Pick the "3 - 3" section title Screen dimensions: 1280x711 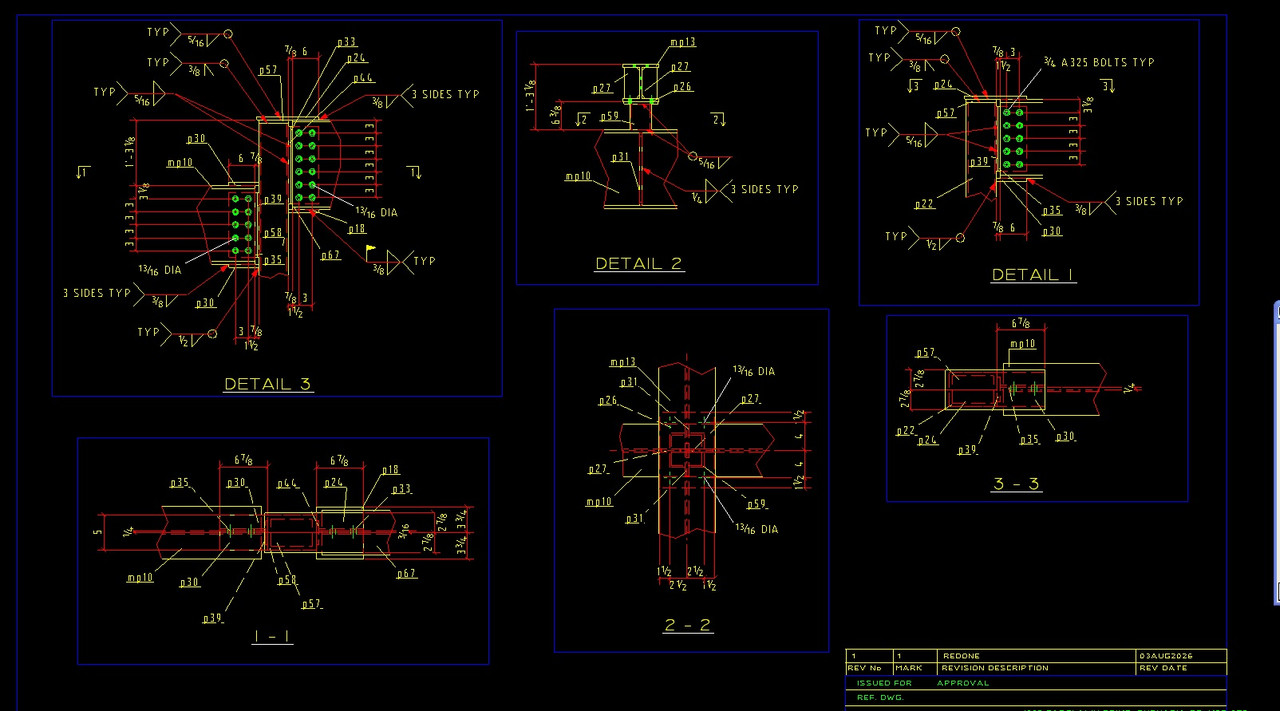(1016, 484)
